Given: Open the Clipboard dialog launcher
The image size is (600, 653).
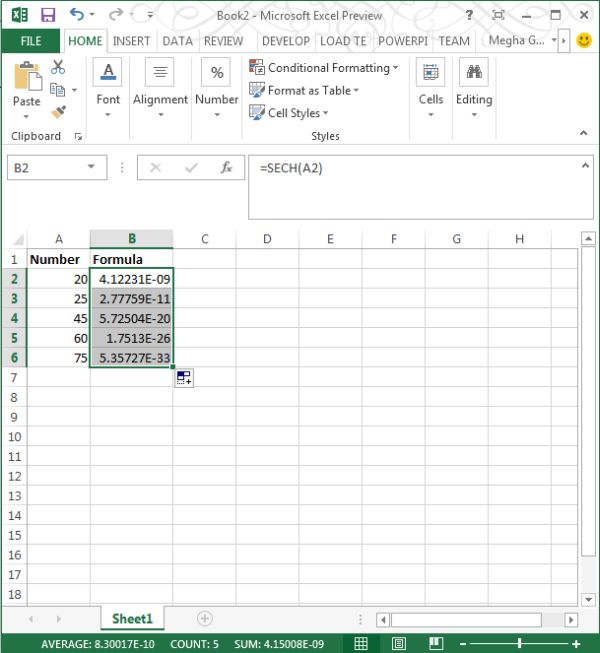Looking at the screenshot, I should point(78,136).
